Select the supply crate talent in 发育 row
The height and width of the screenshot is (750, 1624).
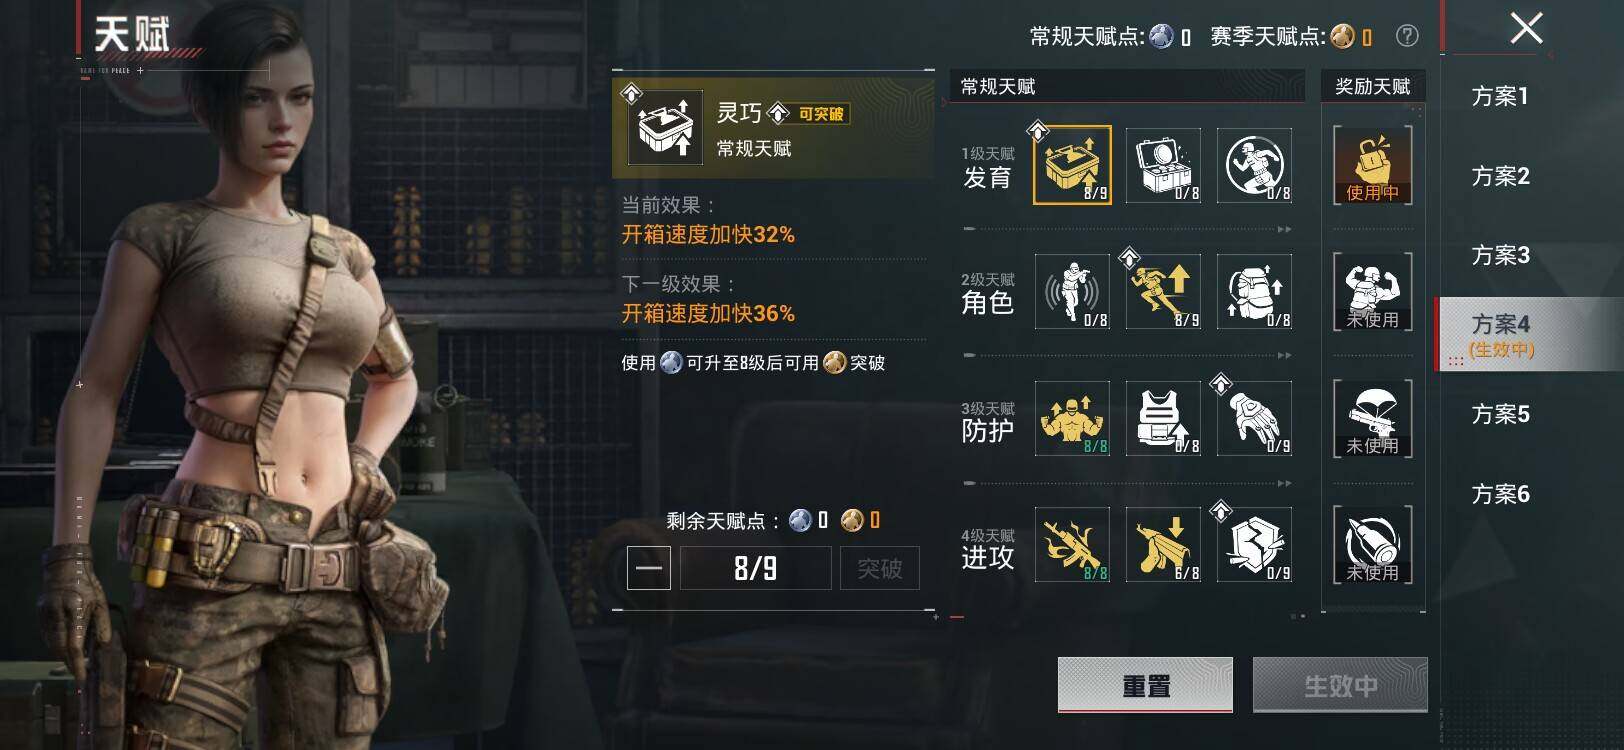1163,165
